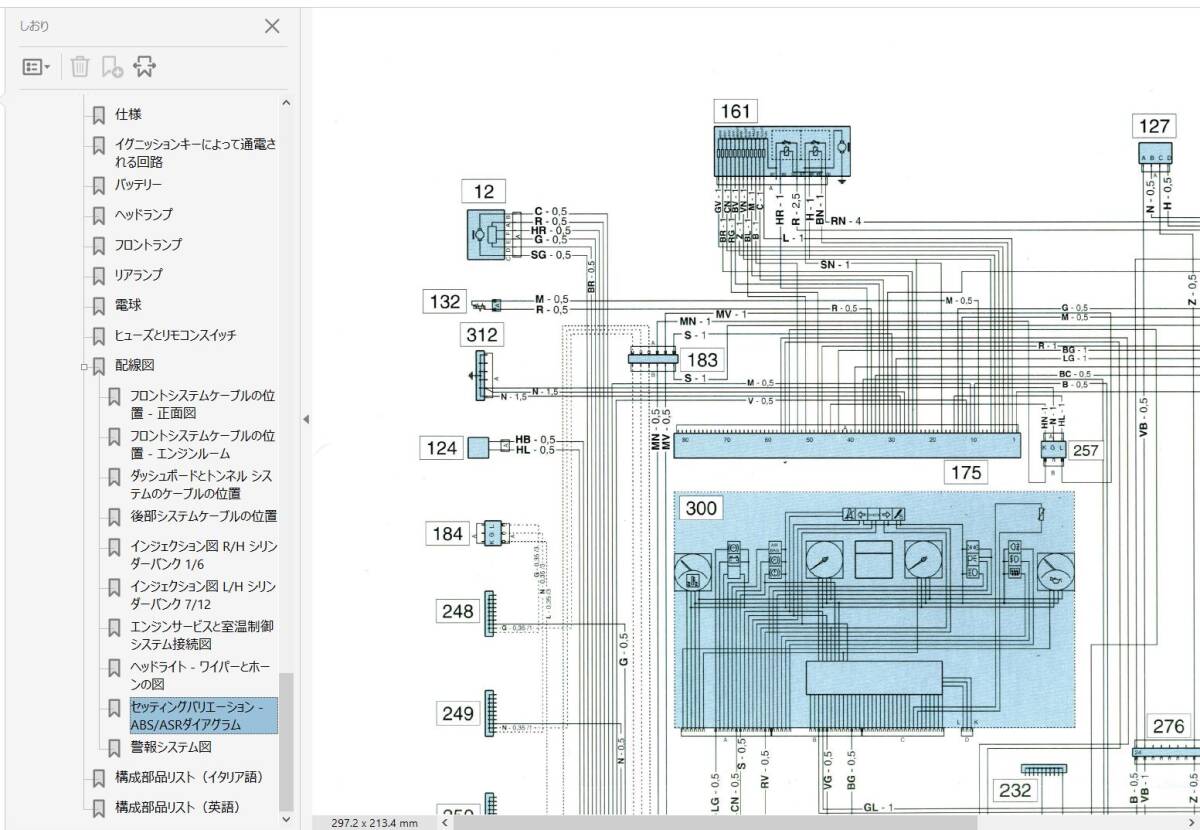Click bookmark icon beside ヘッドランプ

pyautogui.click(x=99, y=215)
